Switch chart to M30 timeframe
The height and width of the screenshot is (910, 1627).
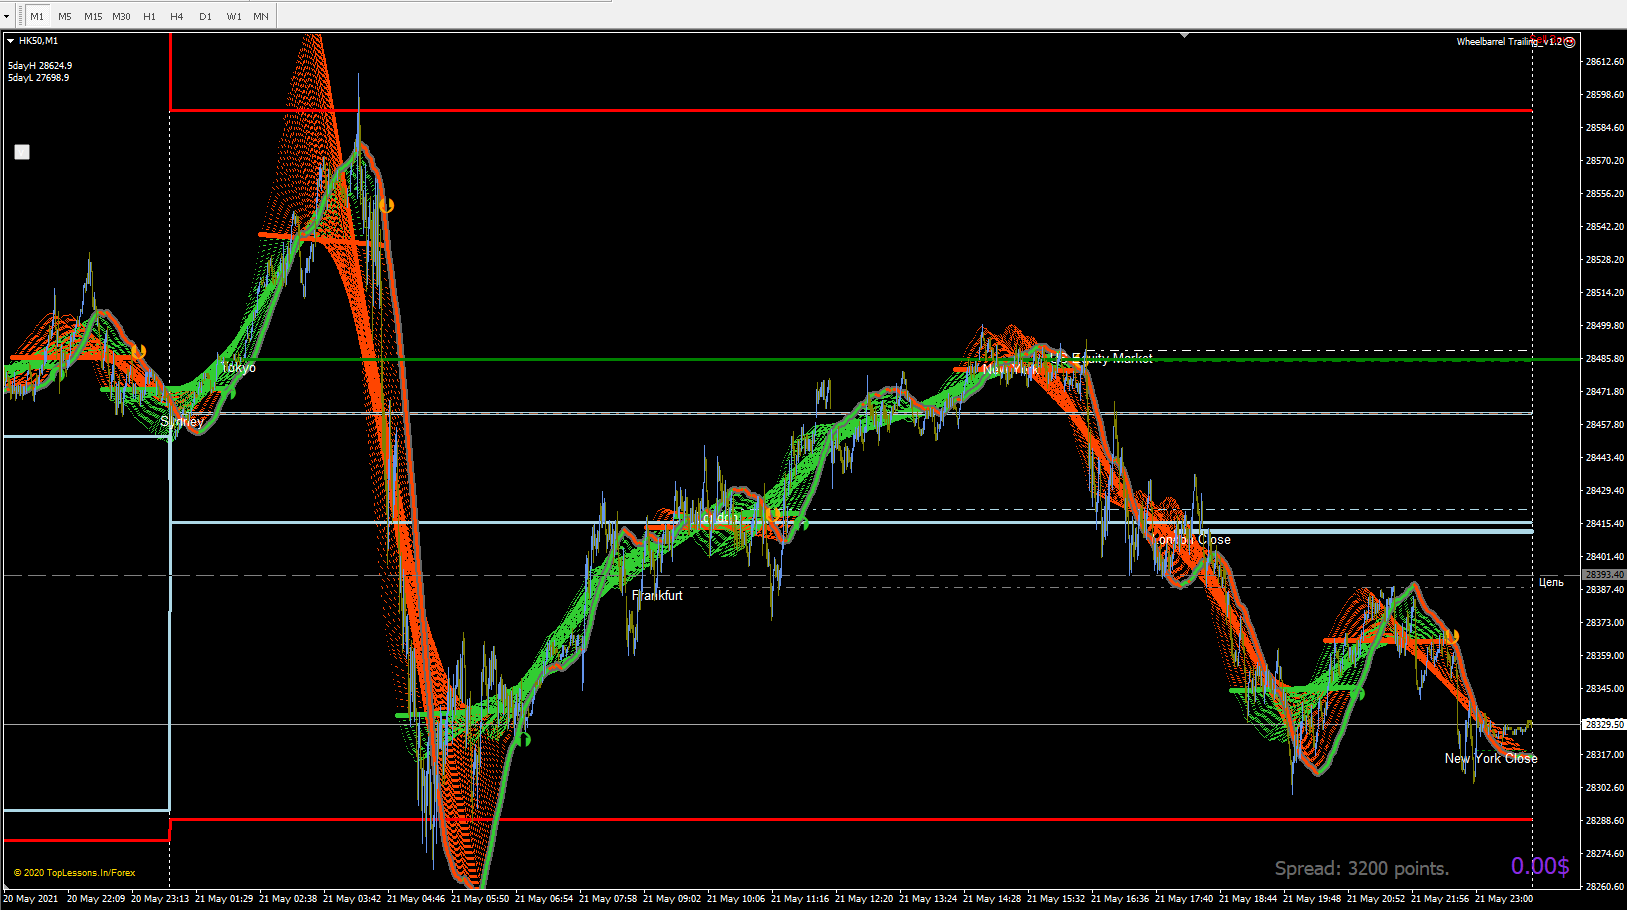point(121,16)
